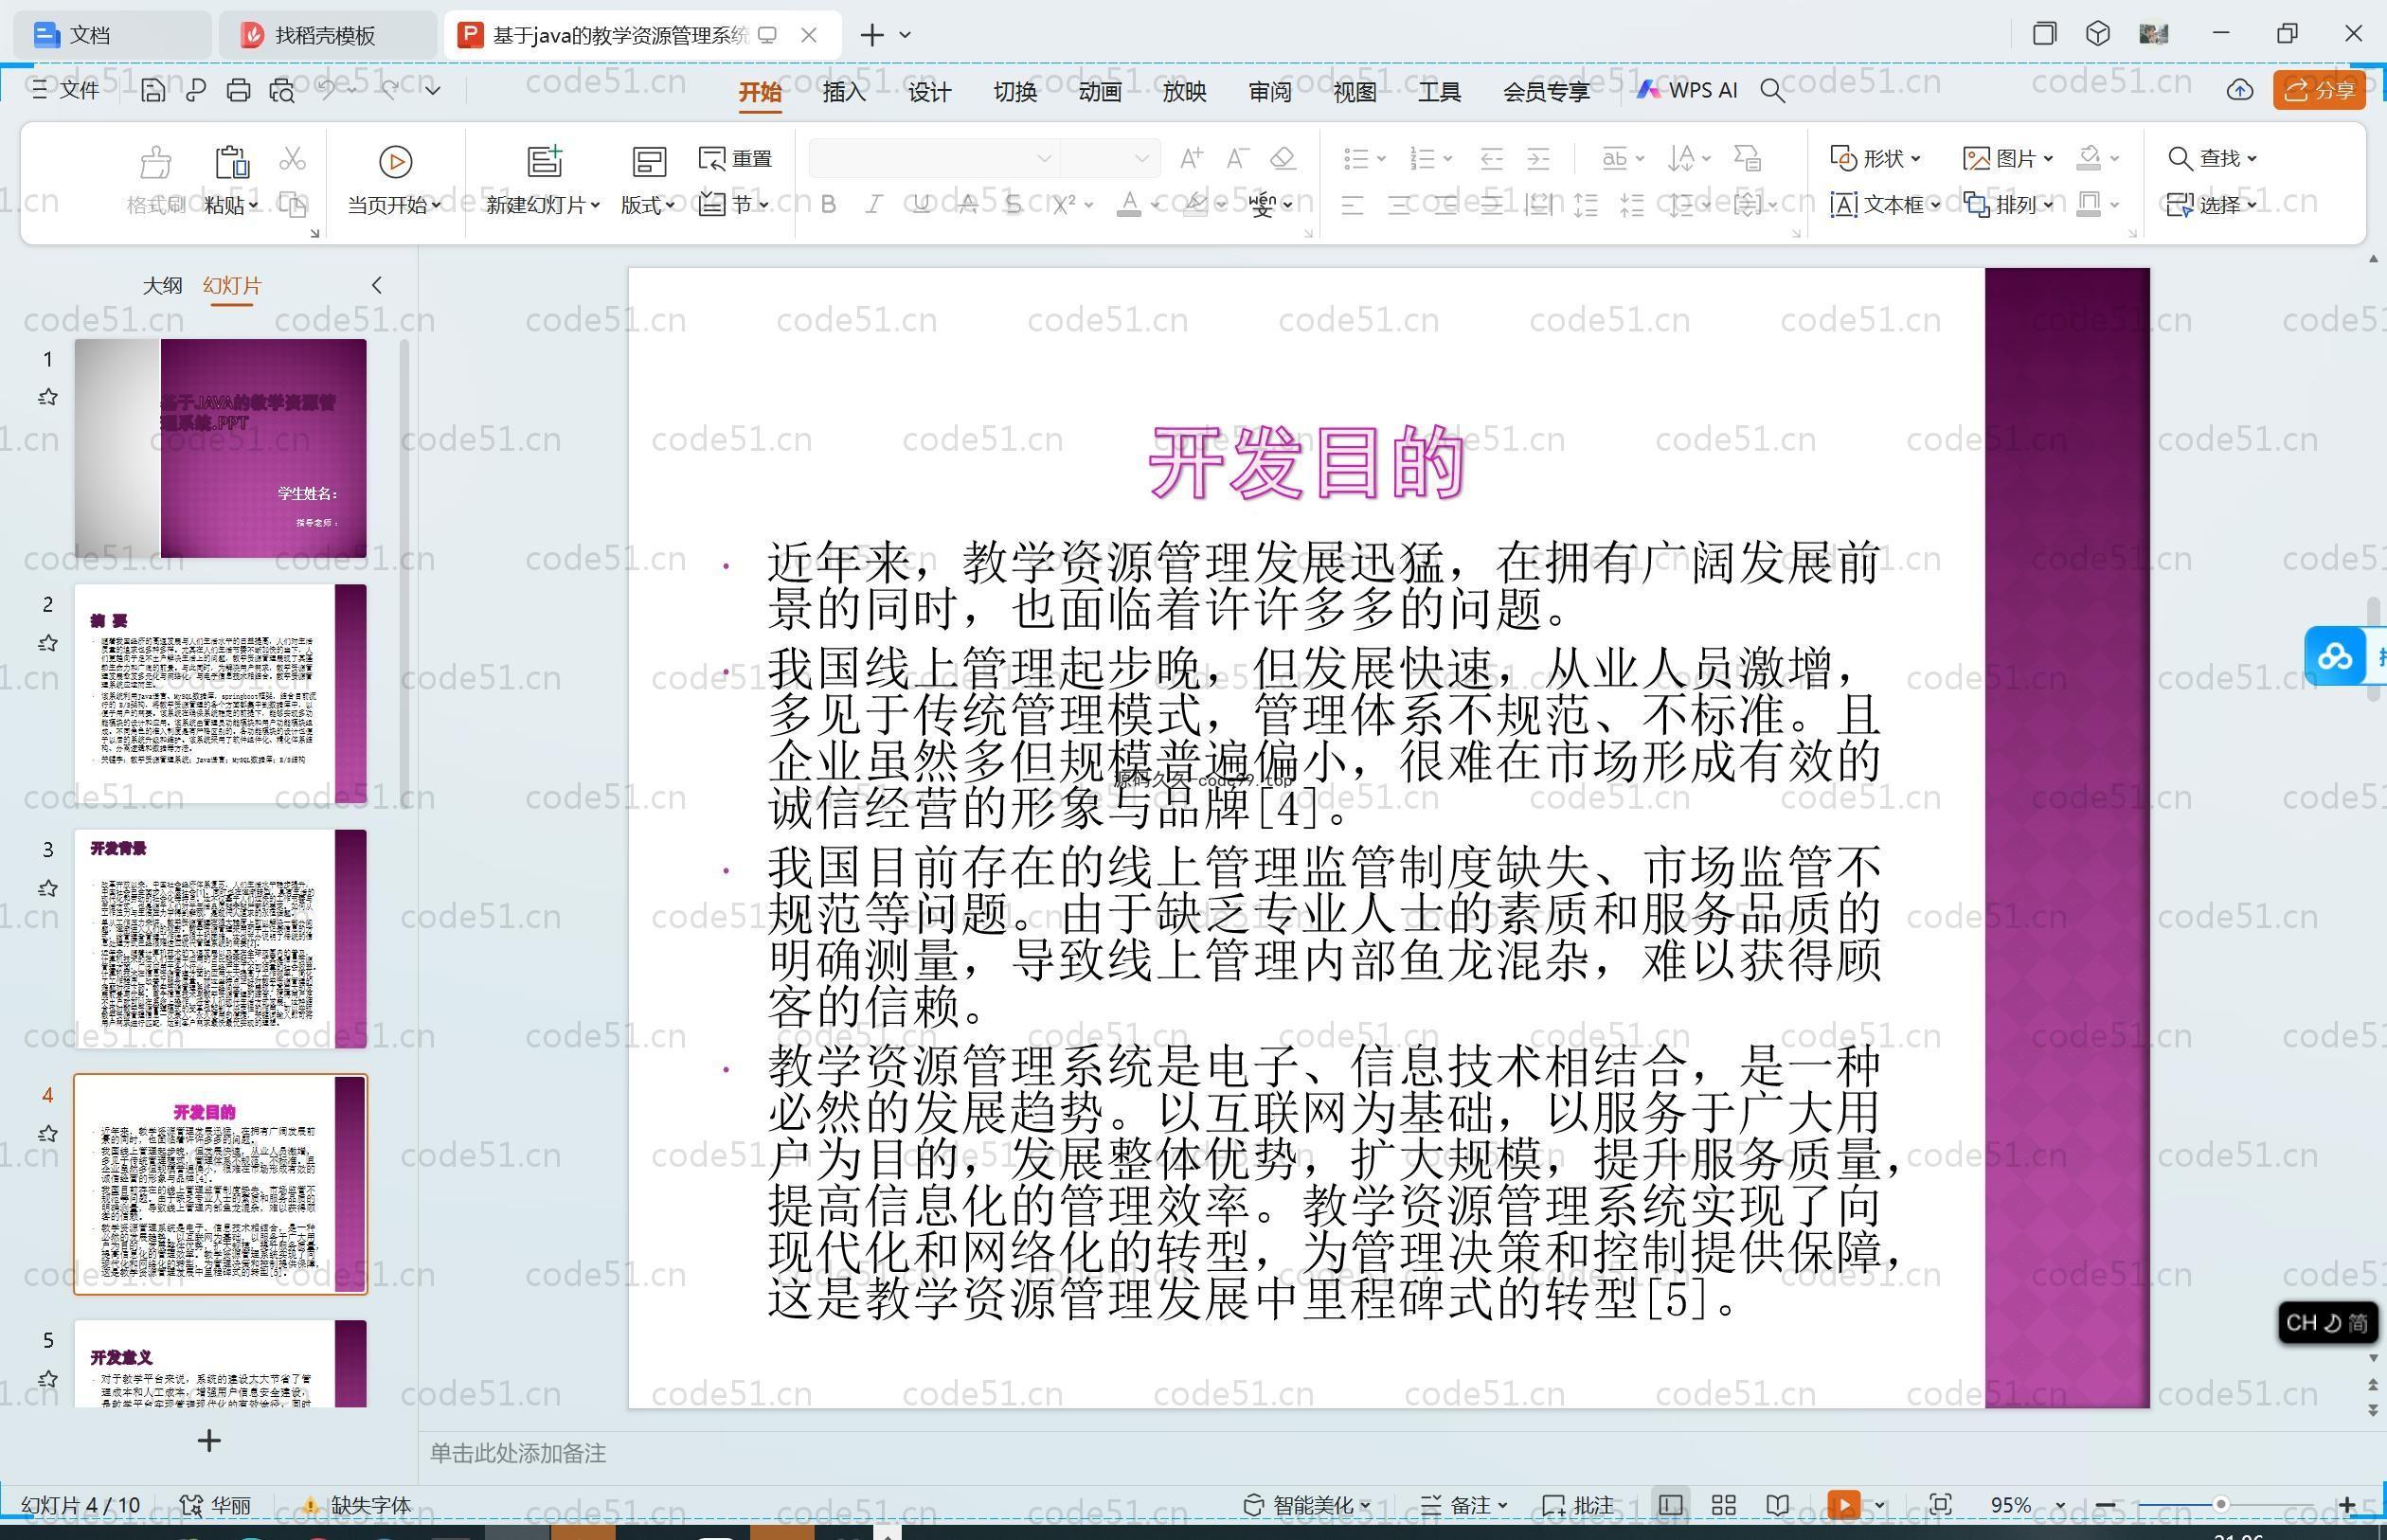Toggle Underline formatting
The image size is (2387, 1540).
[921, 205]
